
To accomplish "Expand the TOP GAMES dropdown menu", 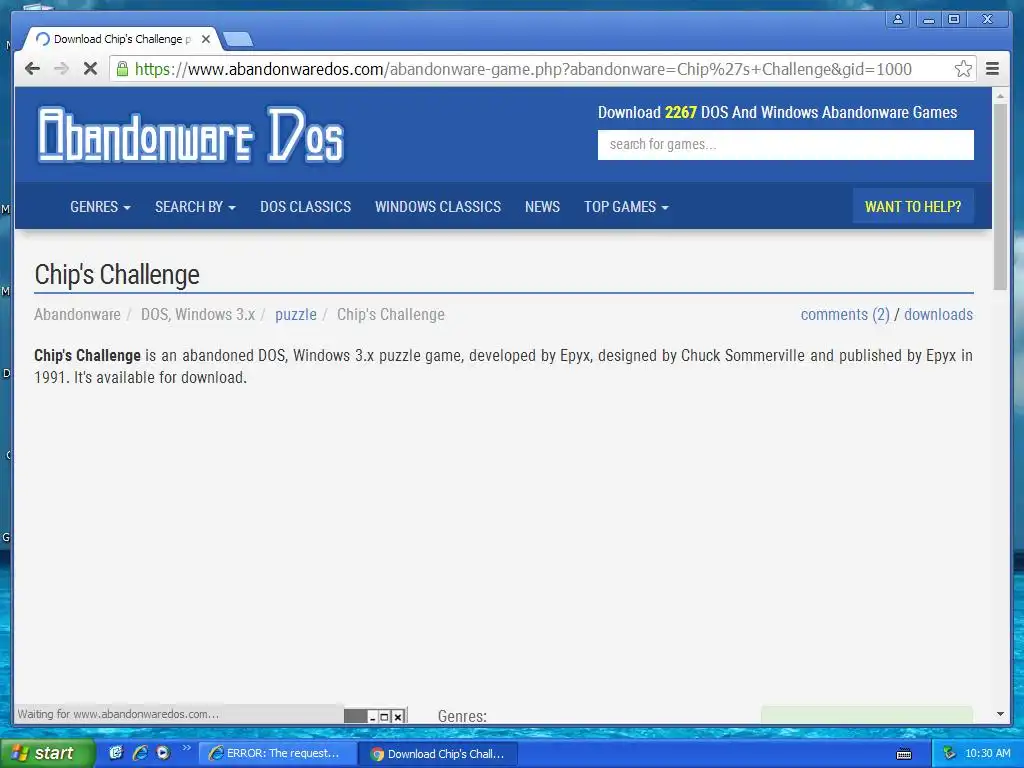I will (626, 206).
